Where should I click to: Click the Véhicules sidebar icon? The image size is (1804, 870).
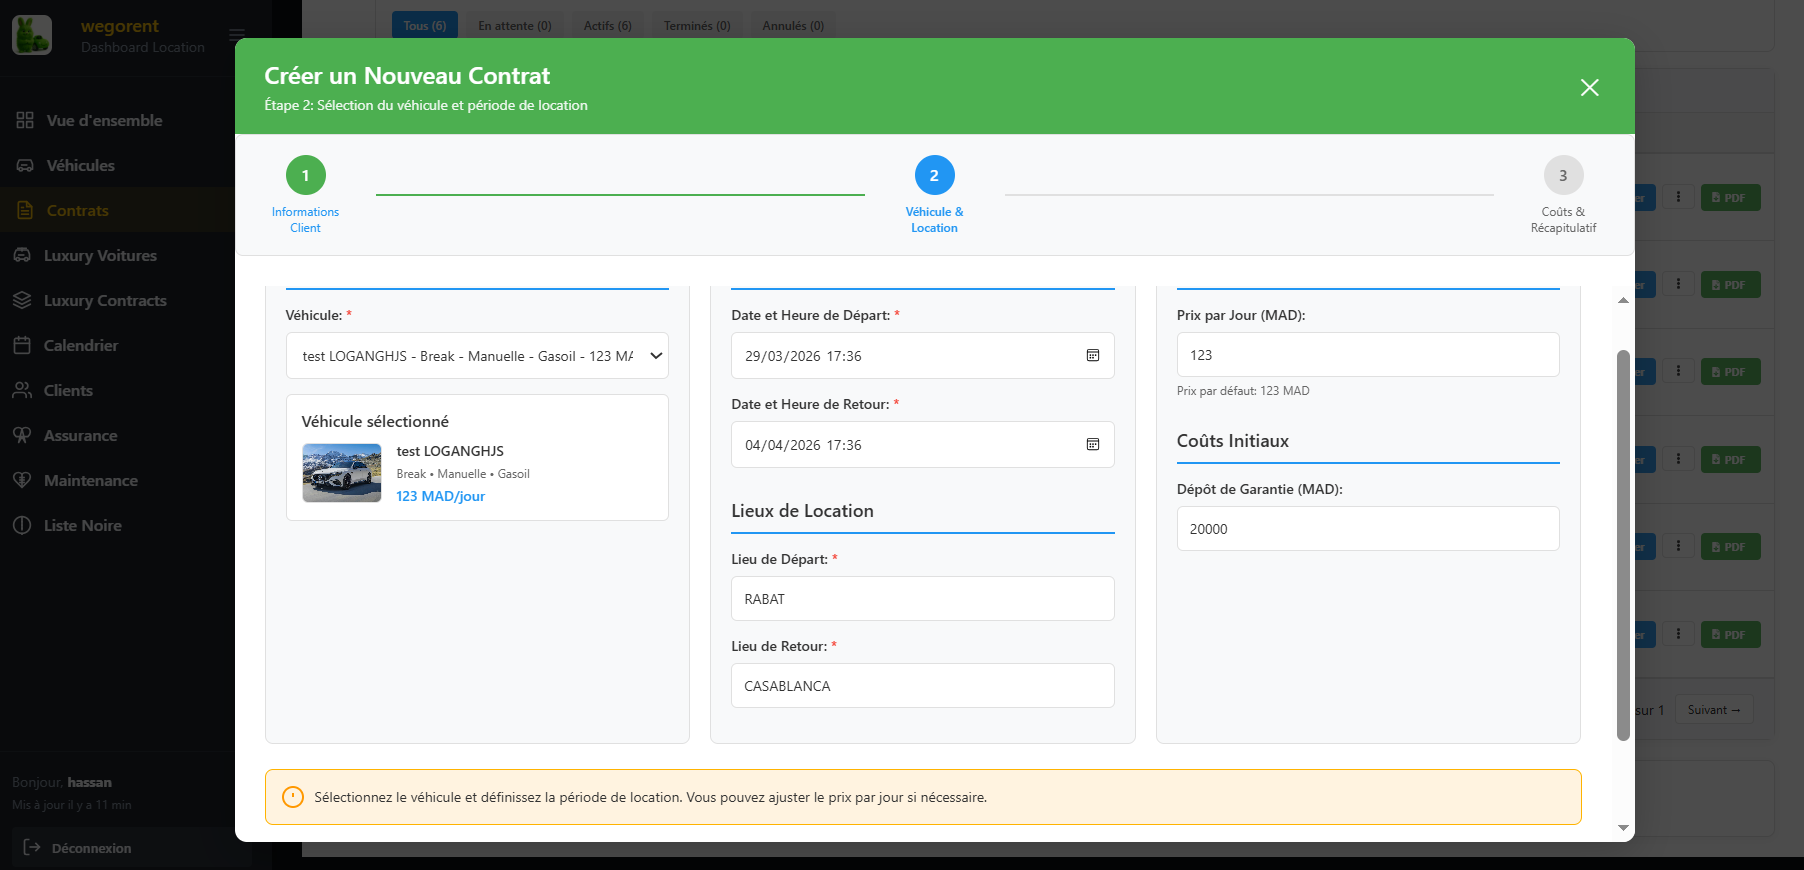(25, 166)
